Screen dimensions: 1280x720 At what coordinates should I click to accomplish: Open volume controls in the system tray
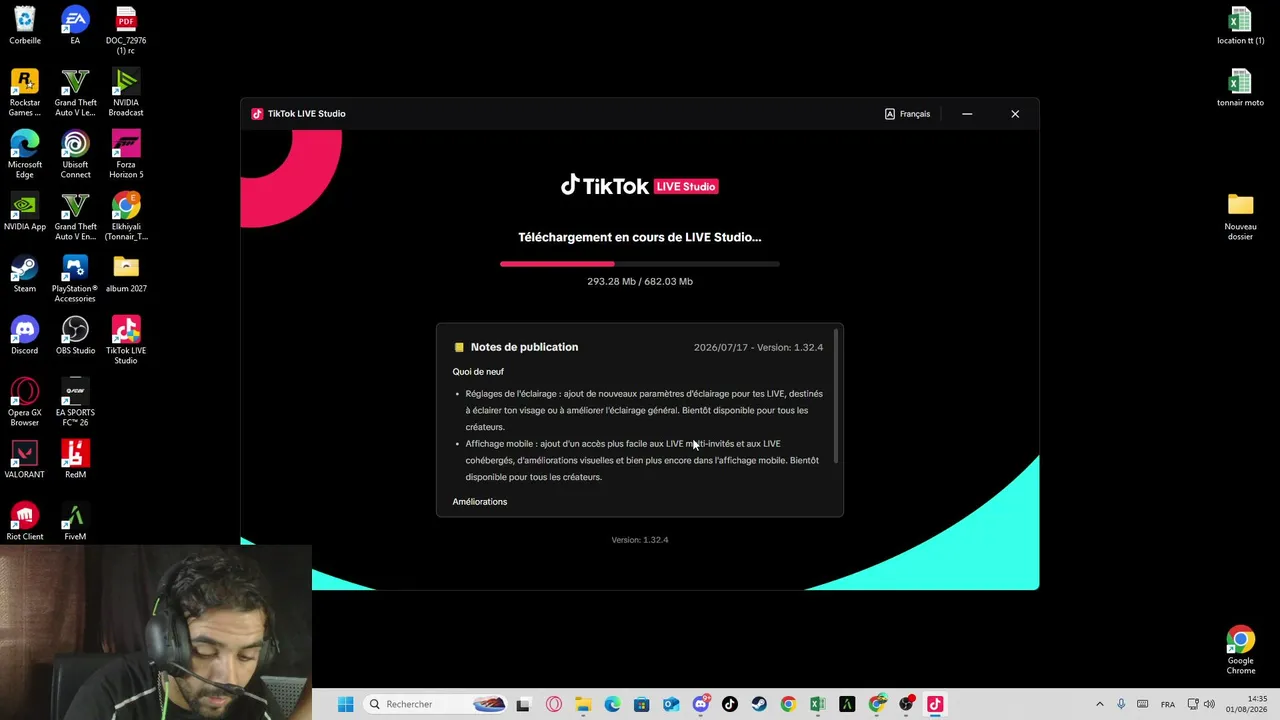(x=1211, y=704)
